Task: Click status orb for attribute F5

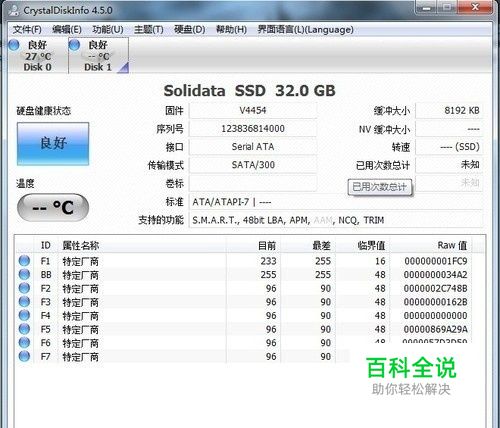Action: coord(24,329)
